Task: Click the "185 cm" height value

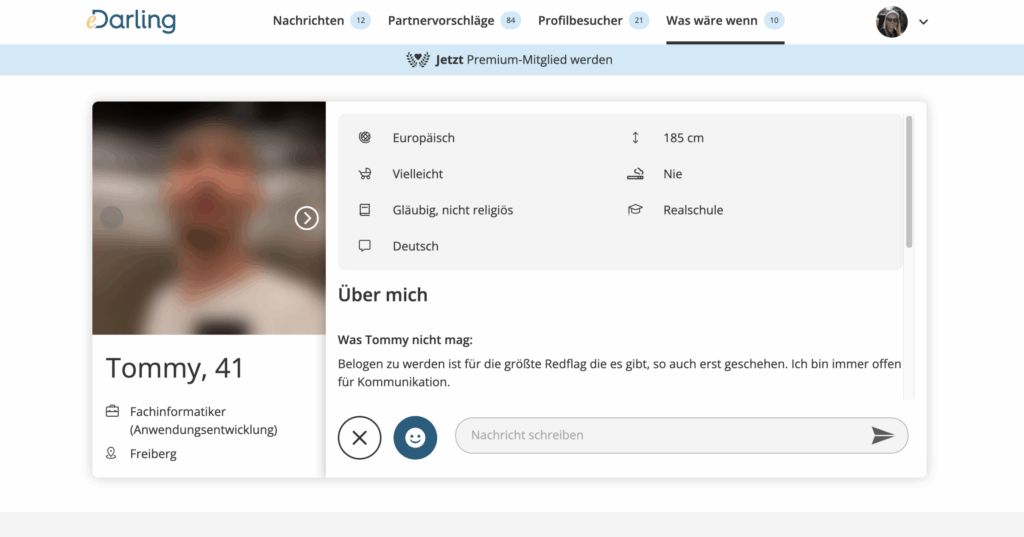Action: point(683,138)
